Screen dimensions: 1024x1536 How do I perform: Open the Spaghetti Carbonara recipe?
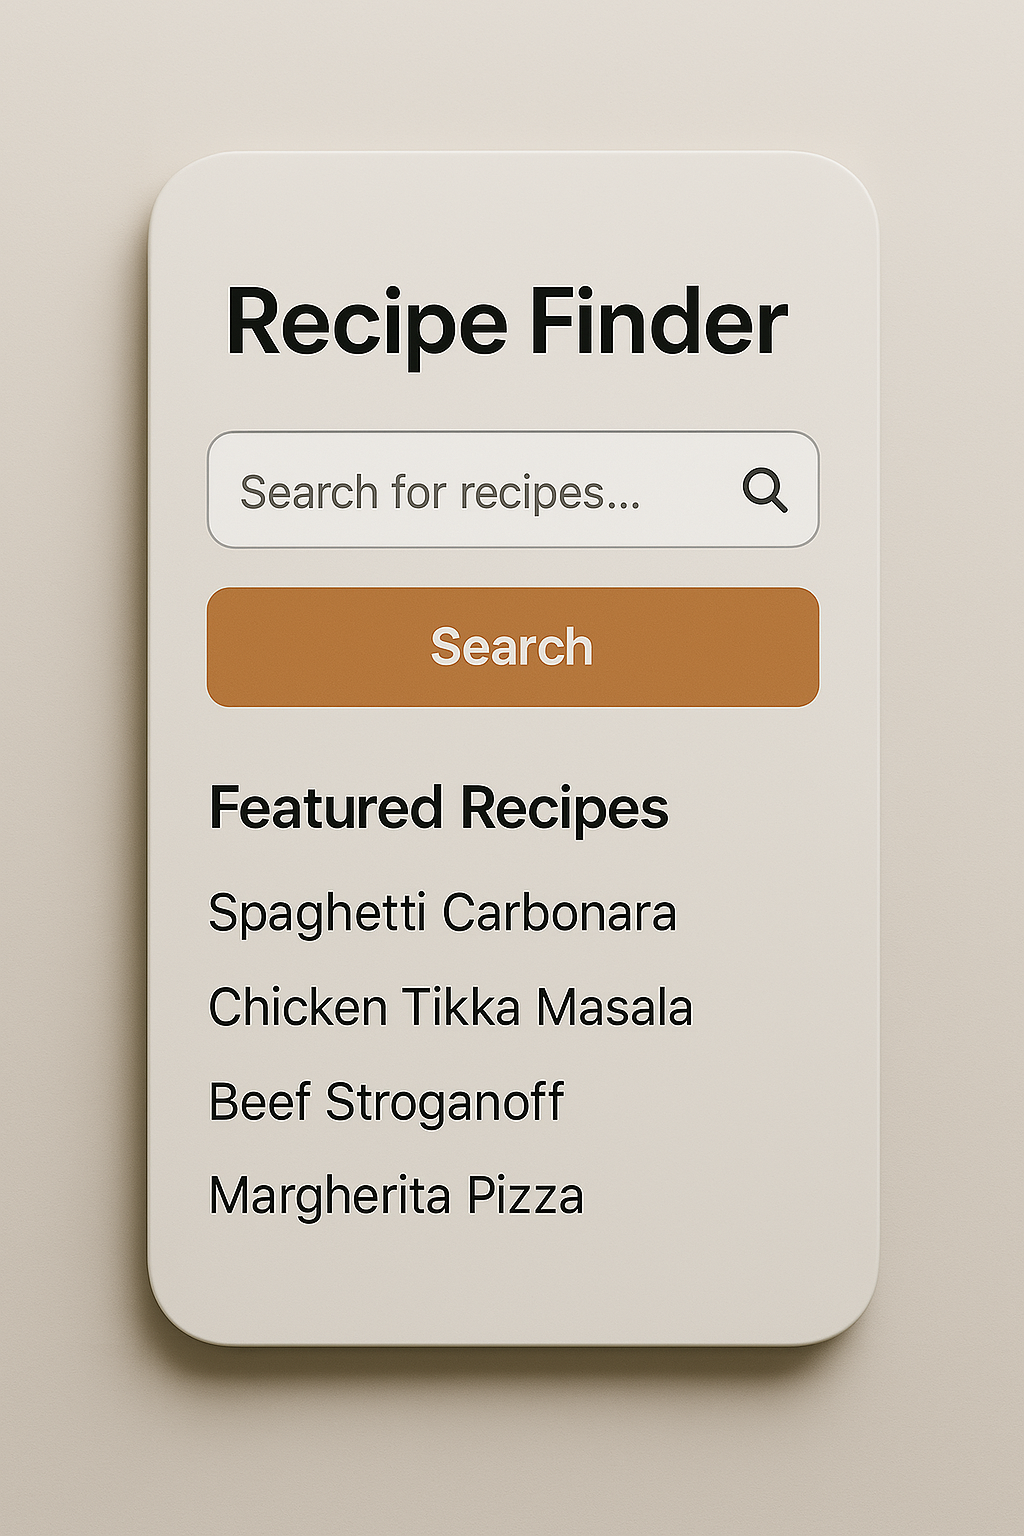(x=442, y=914)
